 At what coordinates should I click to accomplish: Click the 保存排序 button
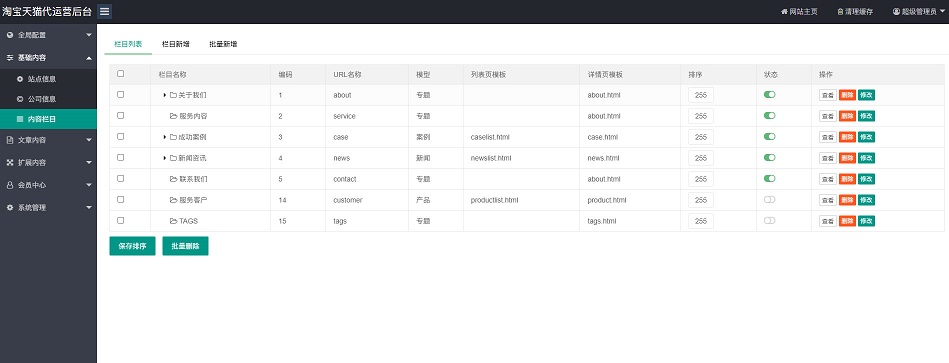[133, 246]
